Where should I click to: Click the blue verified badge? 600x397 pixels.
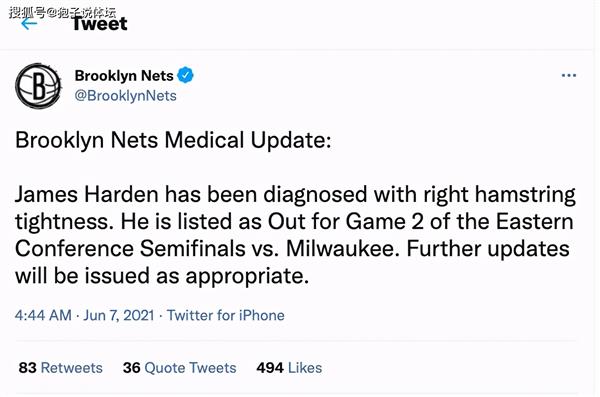pyautogui.click(x=186, y=75)
